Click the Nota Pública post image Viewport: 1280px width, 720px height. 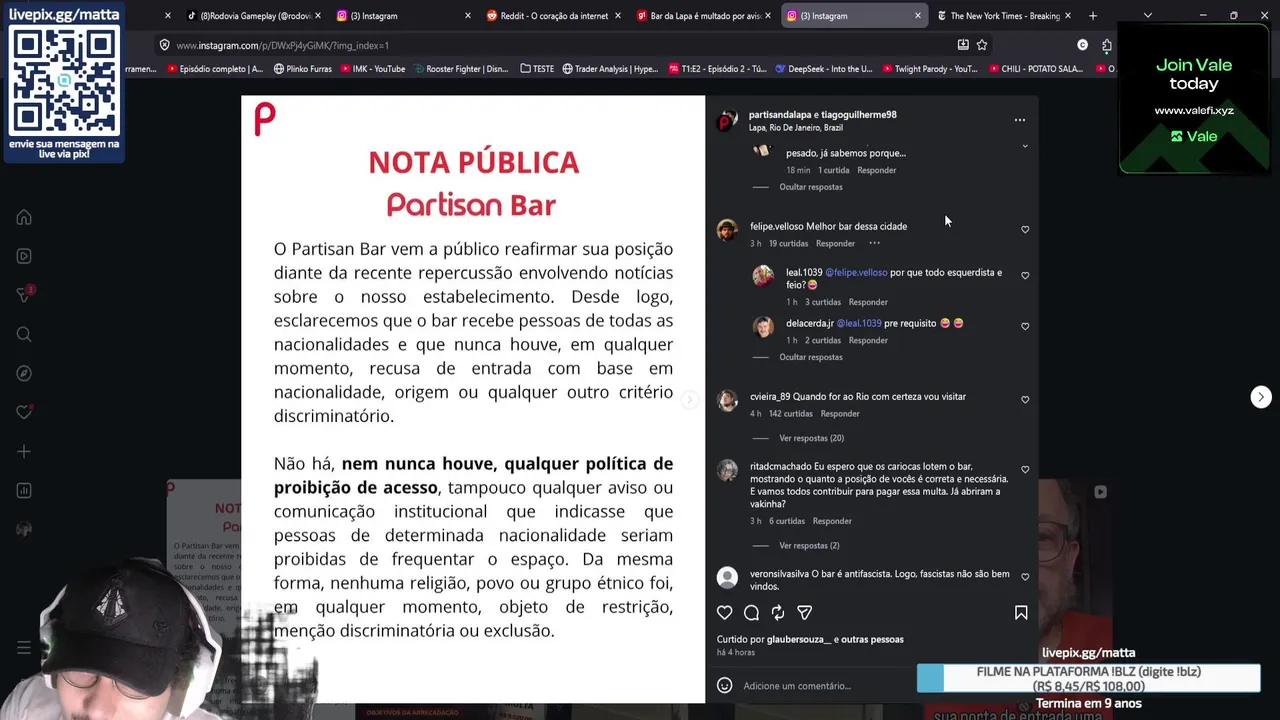tap(473, 399)
